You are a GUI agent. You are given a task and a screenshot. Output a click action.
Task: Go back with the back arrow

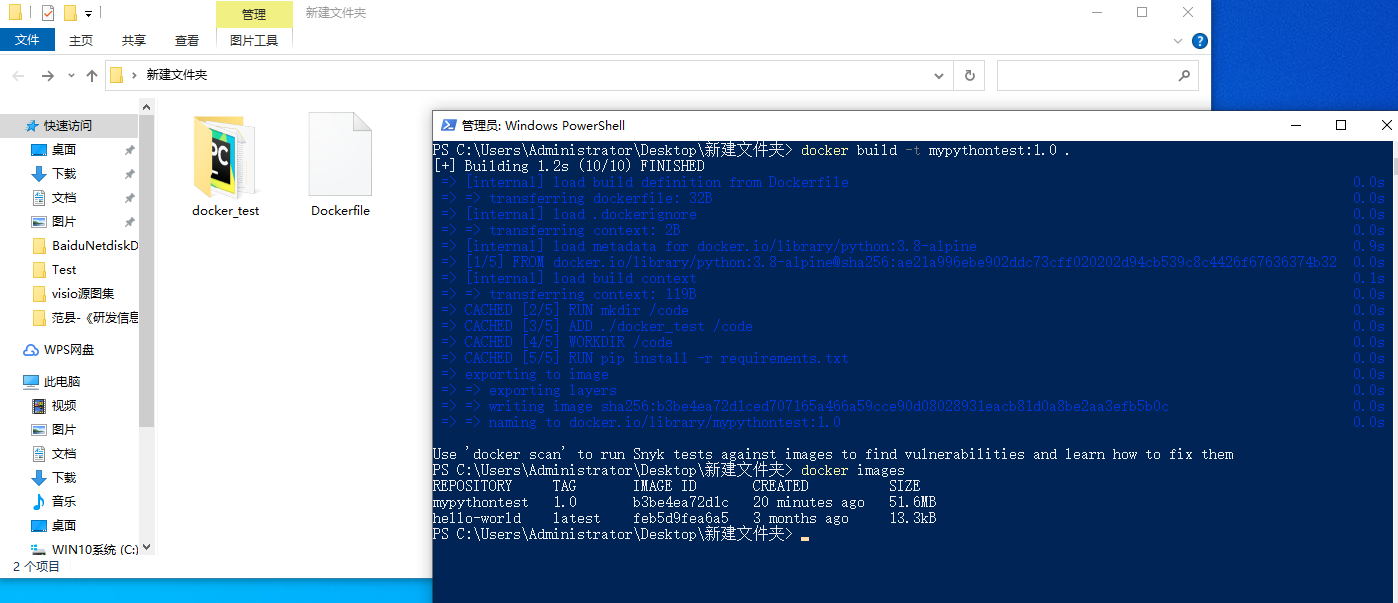click(x=18, y=75)
